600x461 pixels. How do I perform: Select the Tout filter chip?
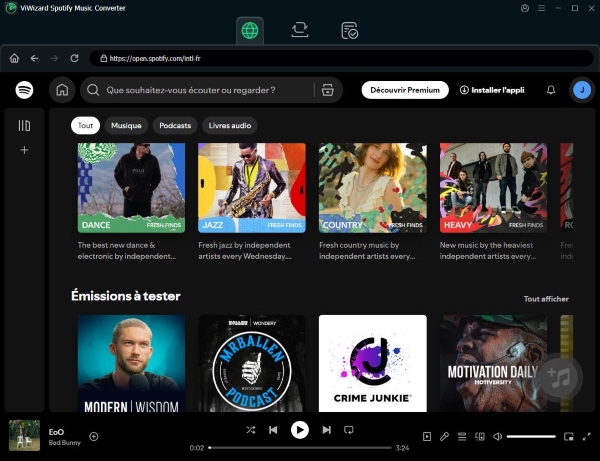(x=85, y=125)
